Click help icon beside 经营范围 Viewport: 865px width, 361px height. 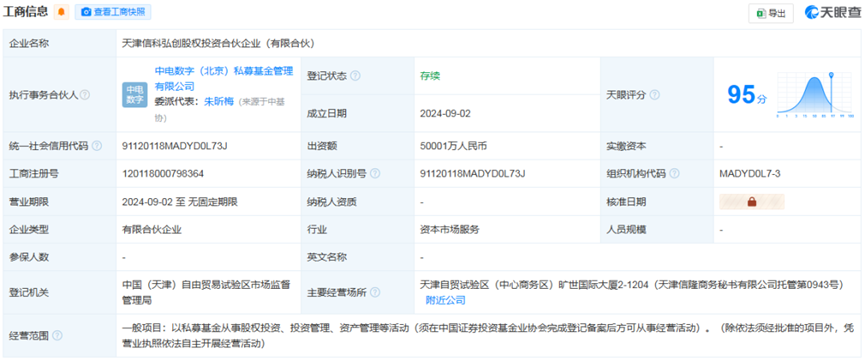57,336
